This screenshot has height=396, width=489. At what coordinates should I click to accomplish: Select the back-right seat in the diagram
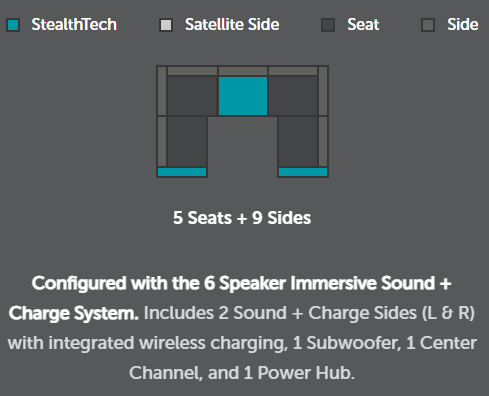click(x=293, y=96)
